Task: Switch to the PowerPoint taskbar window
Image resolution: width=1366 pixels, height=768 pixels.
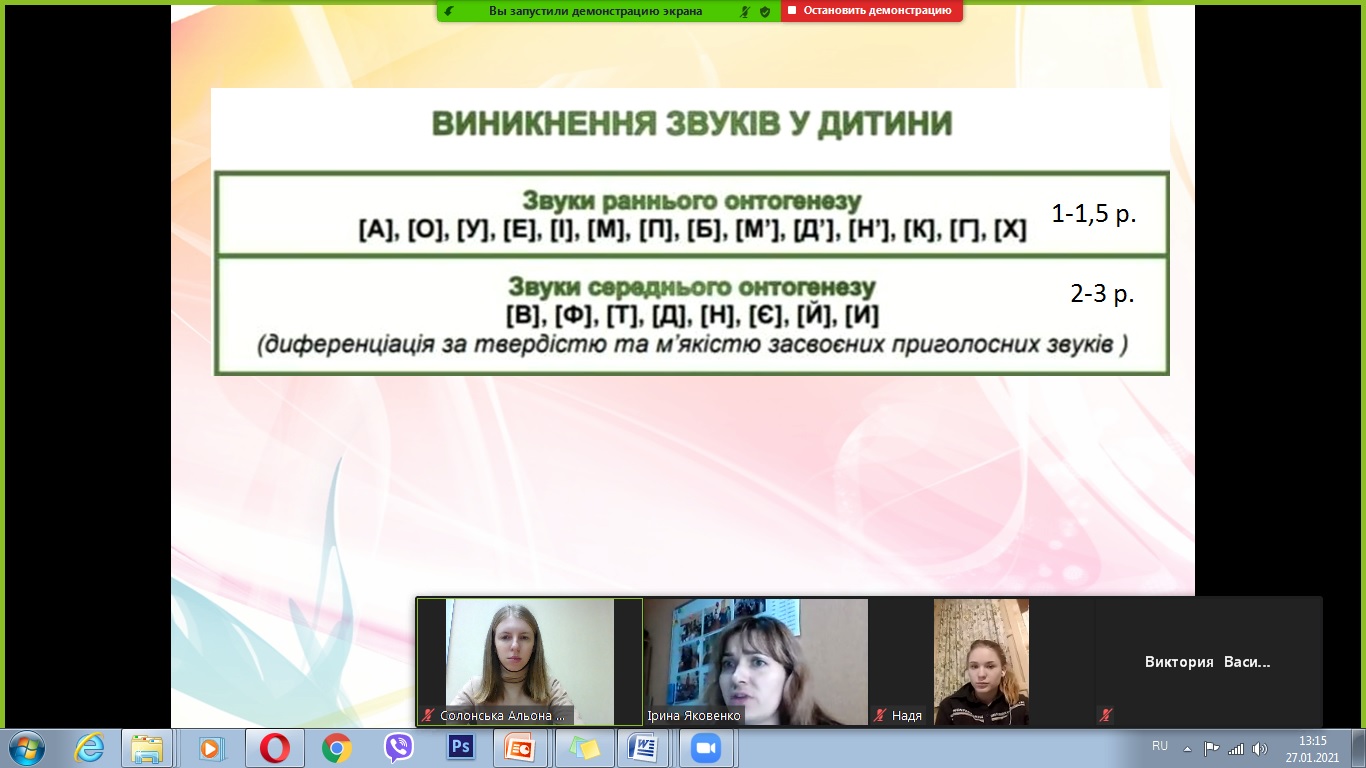Action: point(521,748)
